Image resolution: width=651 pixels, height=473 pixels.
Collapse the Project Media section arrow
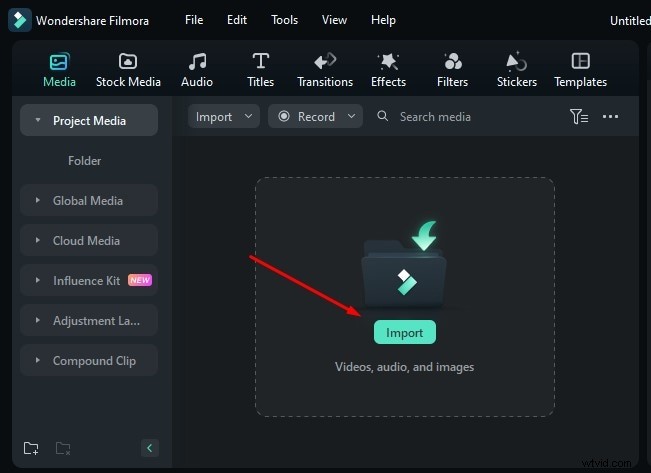coord(38,120)
